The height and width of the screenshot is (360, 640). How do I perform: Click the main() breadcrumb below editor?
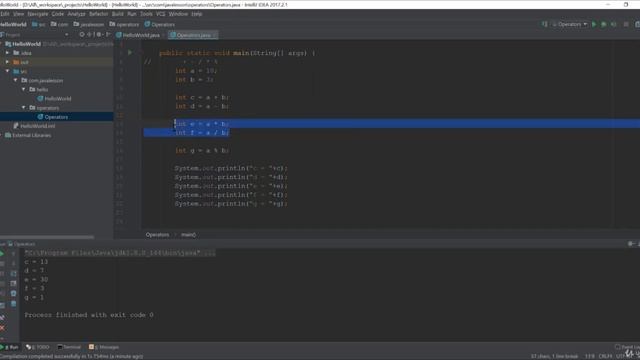[188, 235]
